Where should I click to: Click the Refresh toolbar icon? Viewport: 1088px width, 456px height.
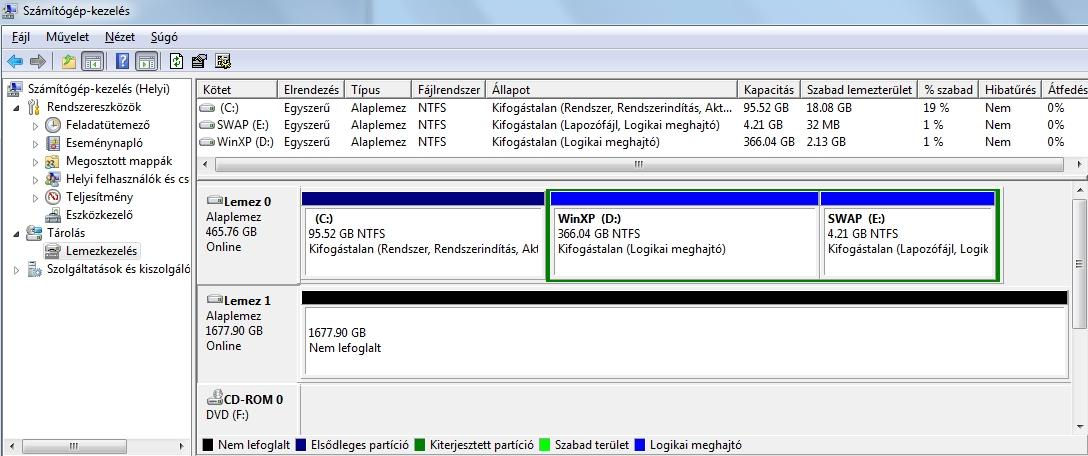(176, 62)
